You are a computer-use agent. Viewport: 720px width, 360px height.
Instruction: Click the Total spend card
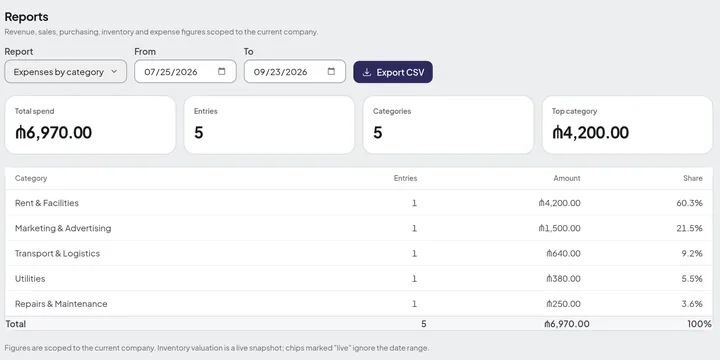[90, 125]
